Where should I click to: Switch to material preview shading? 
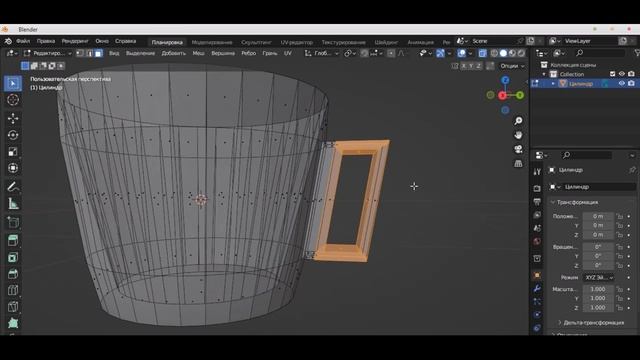(512, 53)
